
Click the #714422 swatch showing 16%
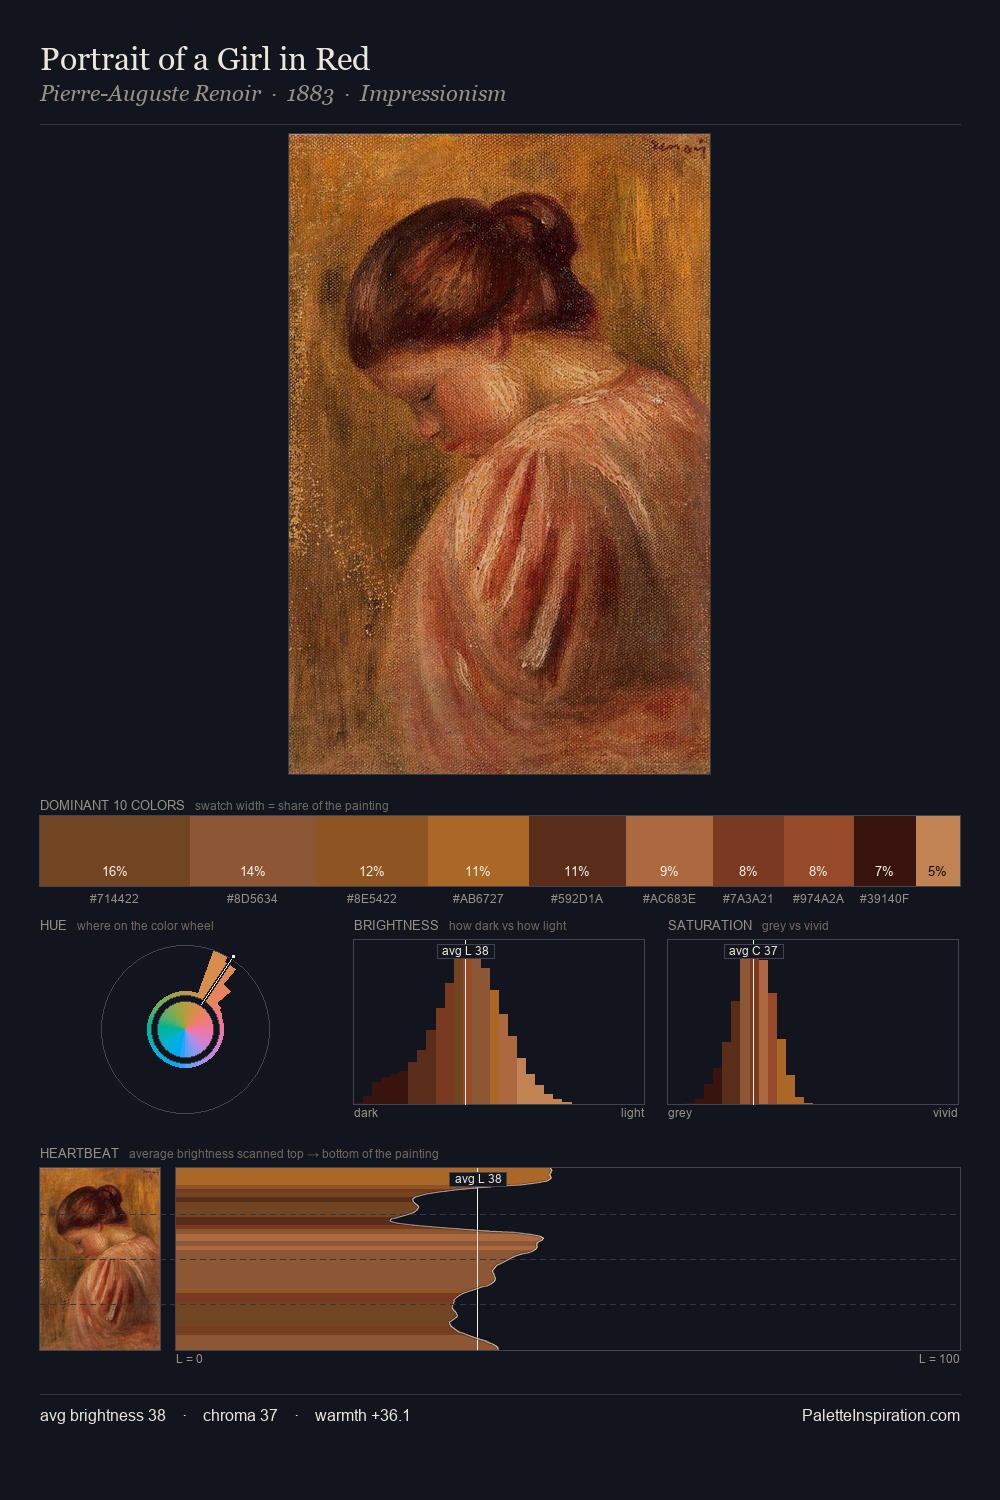tap(115, 851)
